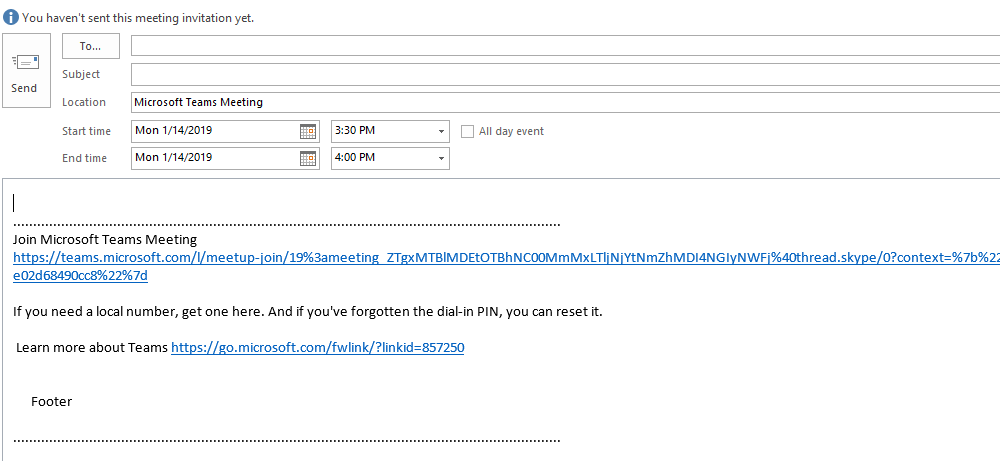The height and width of the screenshot is (461, 1000).
Task: Open the Start time calendar date picker
Action: coord(308,131)
